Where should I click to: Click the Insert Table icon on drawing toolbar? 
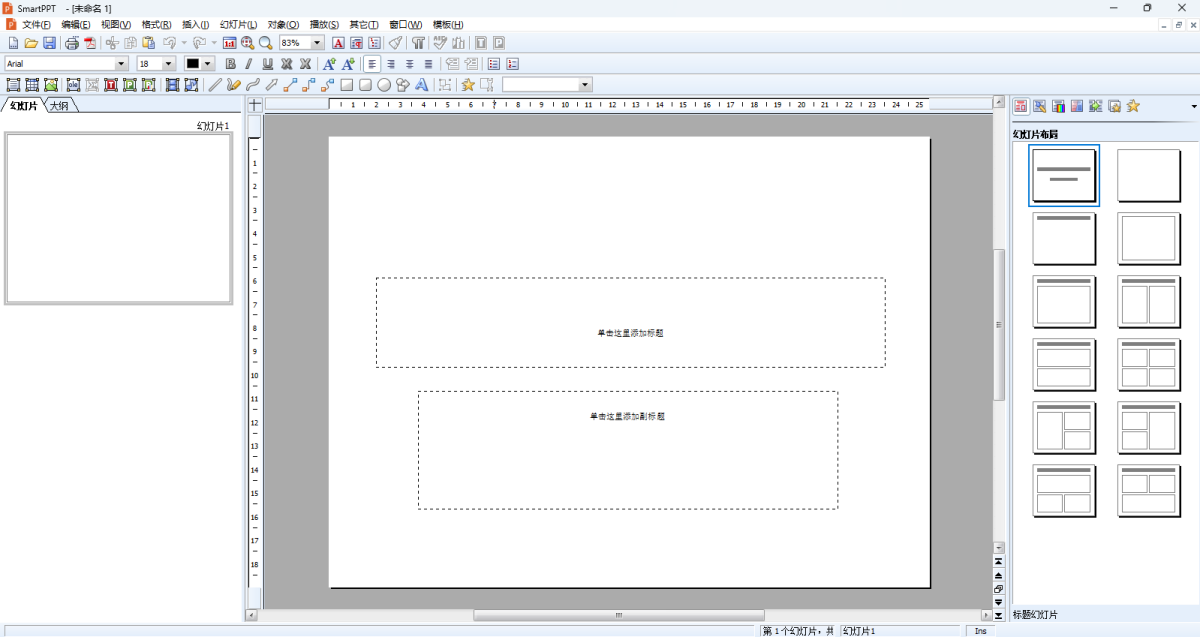[x=32, y=85]
